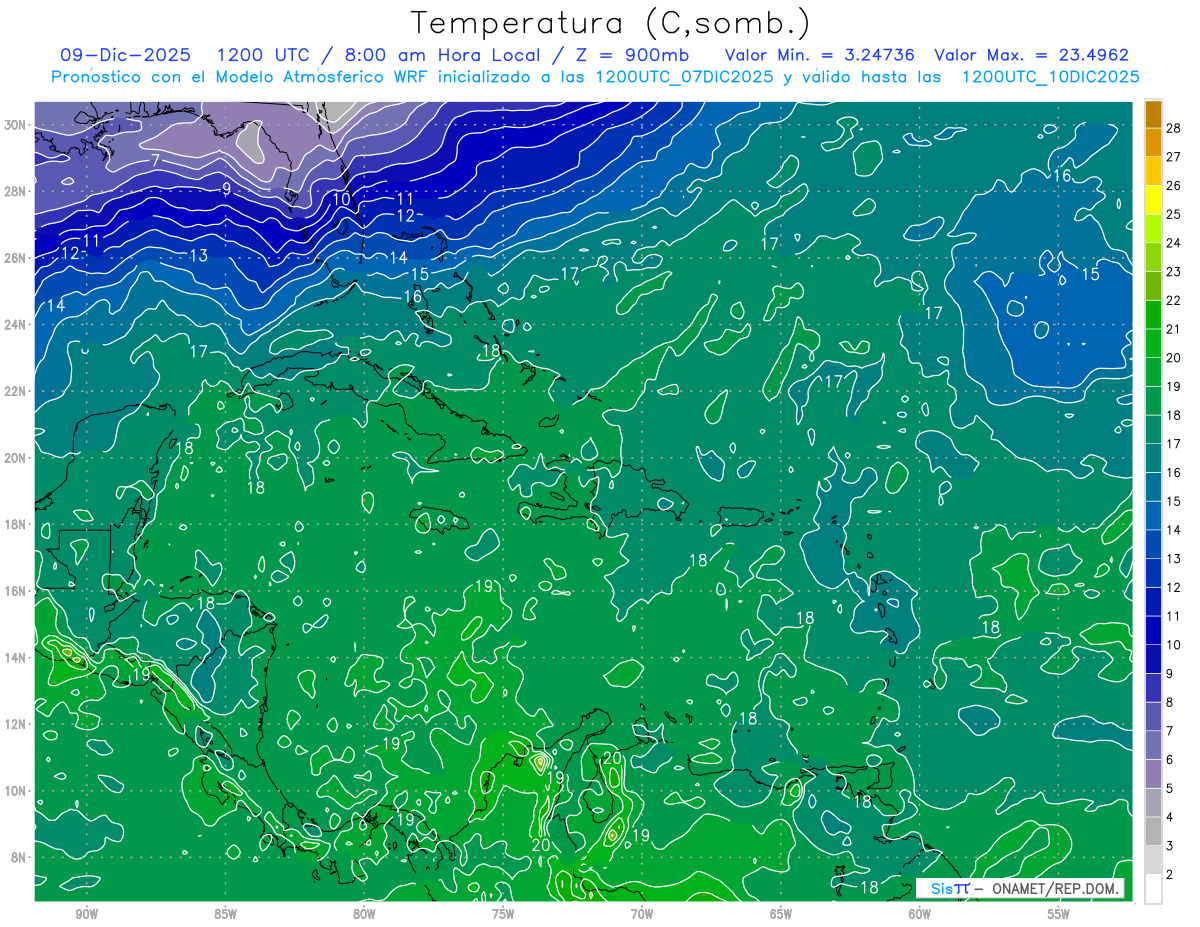The width and height of the screenshot is (1200, 927).
Task: Click the "75W" longitude axis label
Action: 503,913
